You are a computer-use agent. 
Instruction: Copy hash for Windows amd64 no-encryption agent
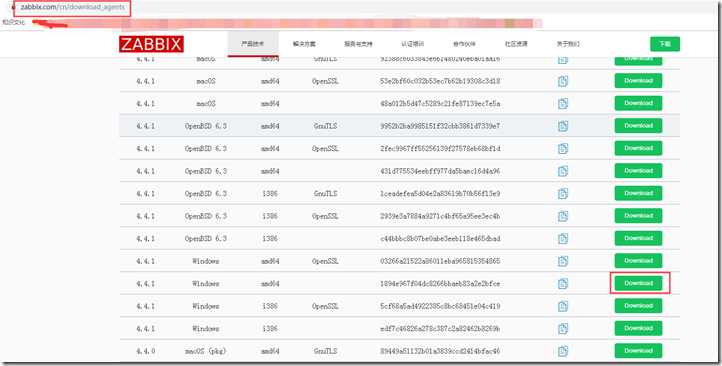[563, 284]
